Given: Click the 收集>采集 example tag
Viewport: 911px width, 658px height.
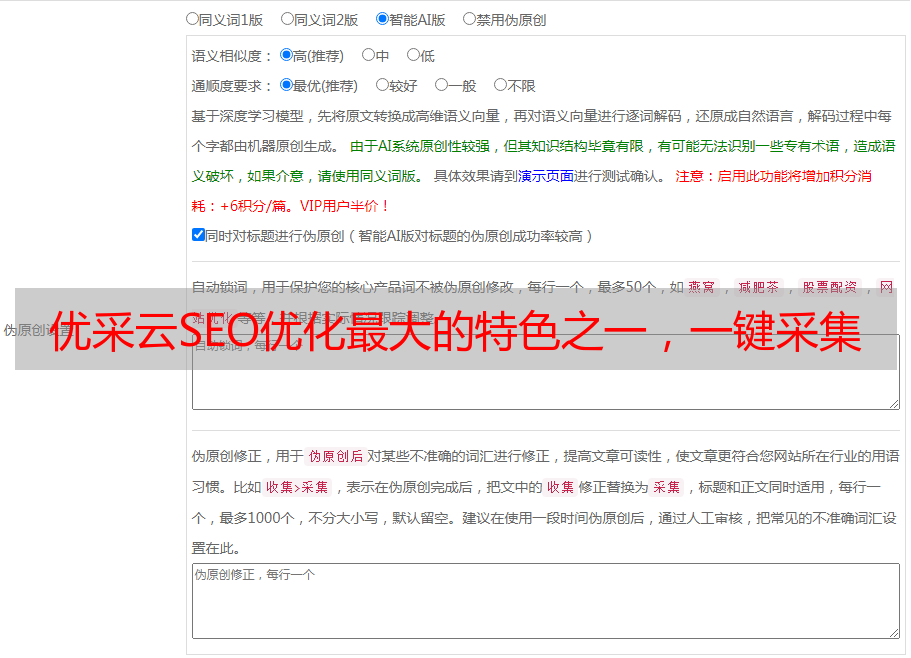Looking at the screenshot, I should click(x=297, y=487).
